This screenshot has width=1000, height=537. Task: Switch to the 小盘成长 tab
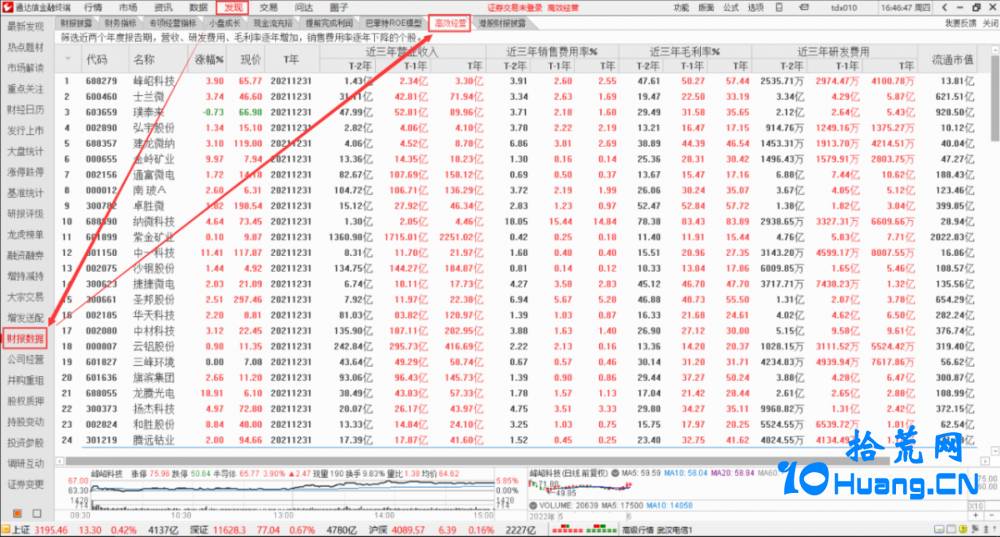(x=224, y=24)
